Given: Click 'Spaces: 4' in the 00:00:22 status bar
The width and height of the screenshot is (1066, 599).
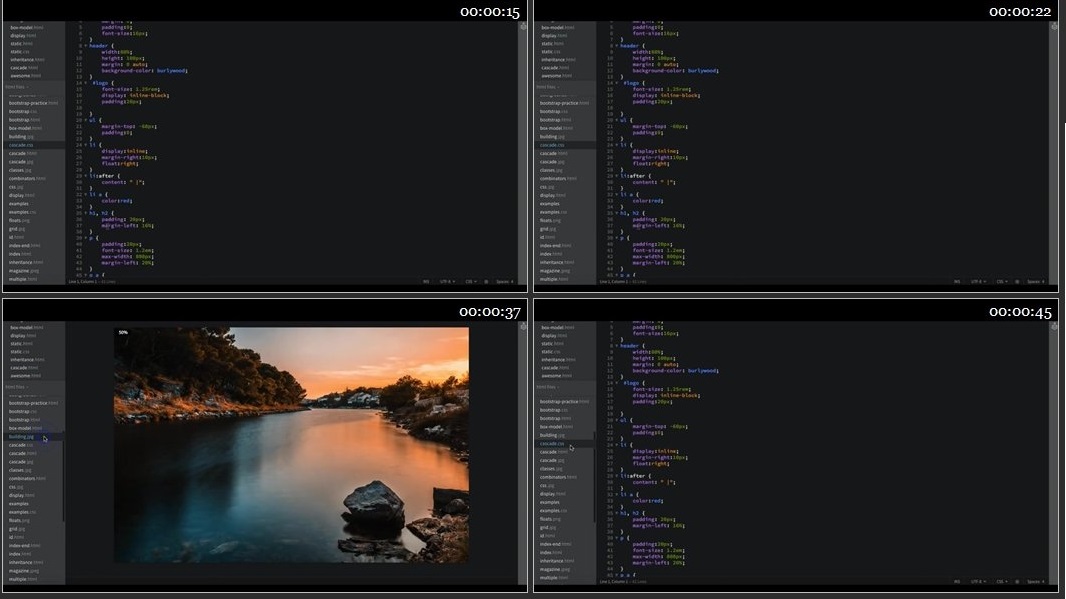Looking at the screenshot, I should click(1035, 281).
